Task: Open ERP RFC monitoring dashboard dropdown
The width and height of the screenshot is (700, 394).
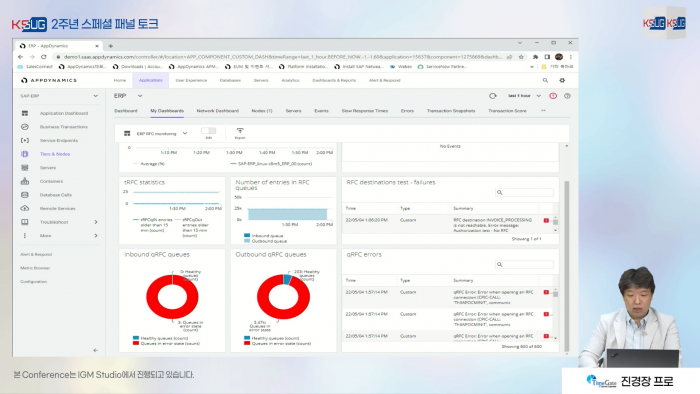Action: (x=185, y=133)
